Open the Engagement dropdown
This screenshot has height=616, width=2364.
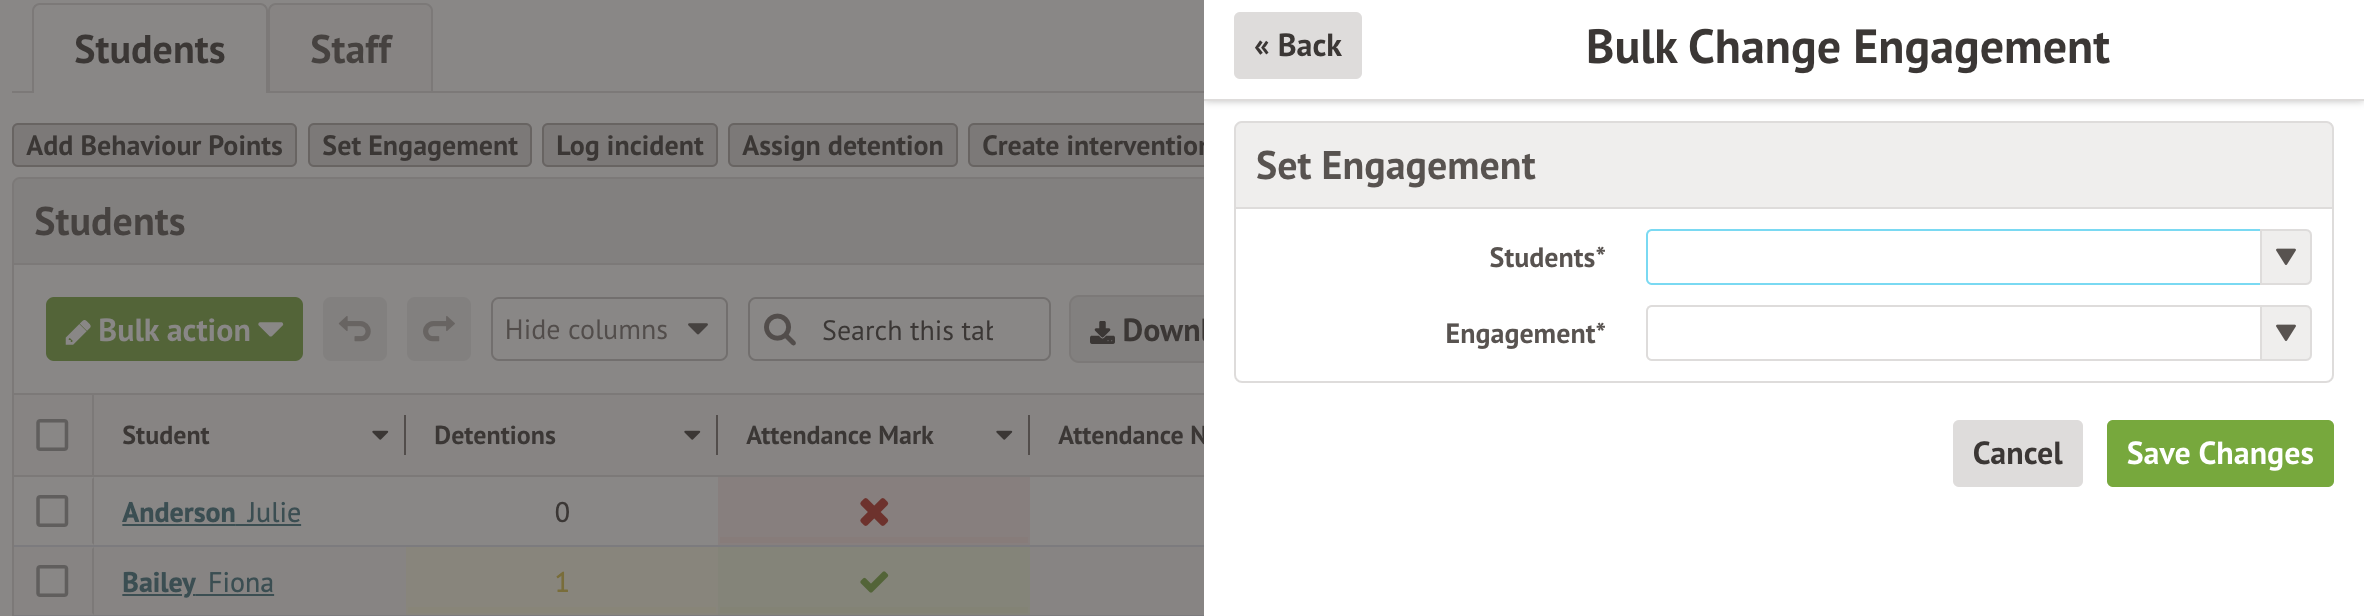pos(2285,332)
